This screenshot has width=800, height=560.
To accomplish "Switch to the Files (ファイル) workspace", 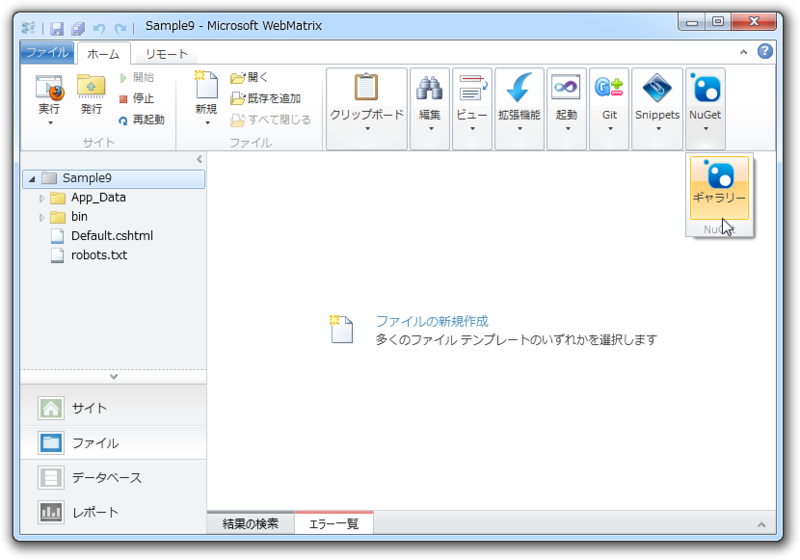I will [113, 443].
